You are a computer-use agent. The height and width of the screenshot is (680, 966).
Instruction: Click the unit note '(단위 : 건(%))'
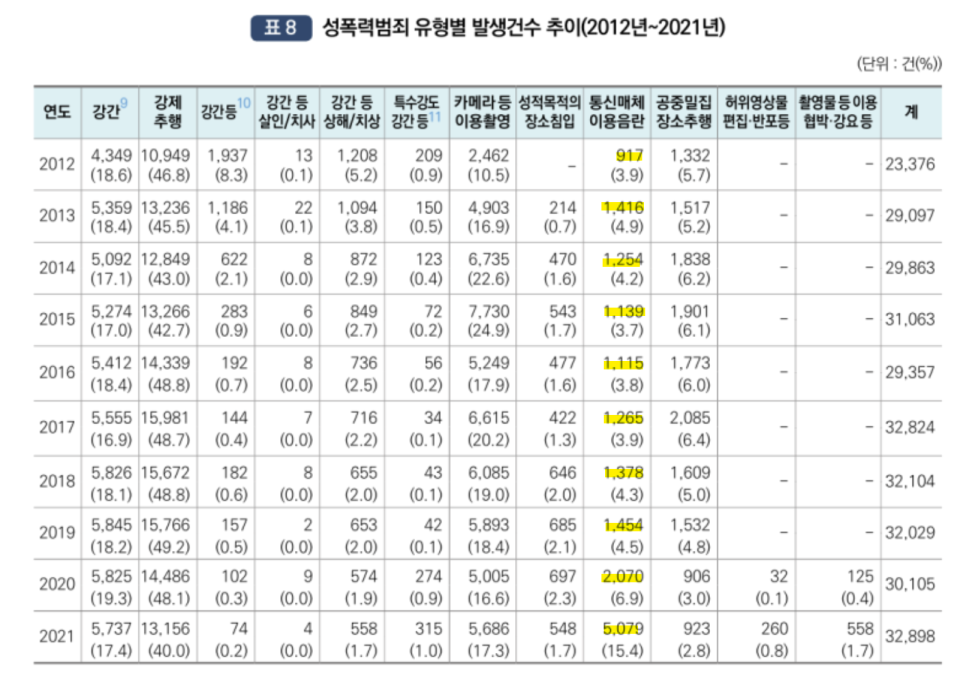pyautogui.click(x=899, y=63)
